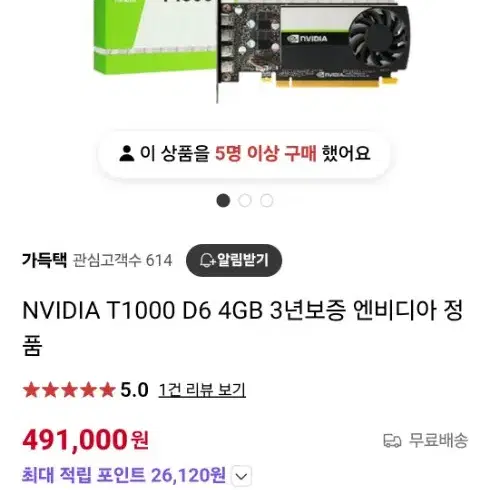Select the first image carousel dot
Screen dimensions: 490x490
223,201
